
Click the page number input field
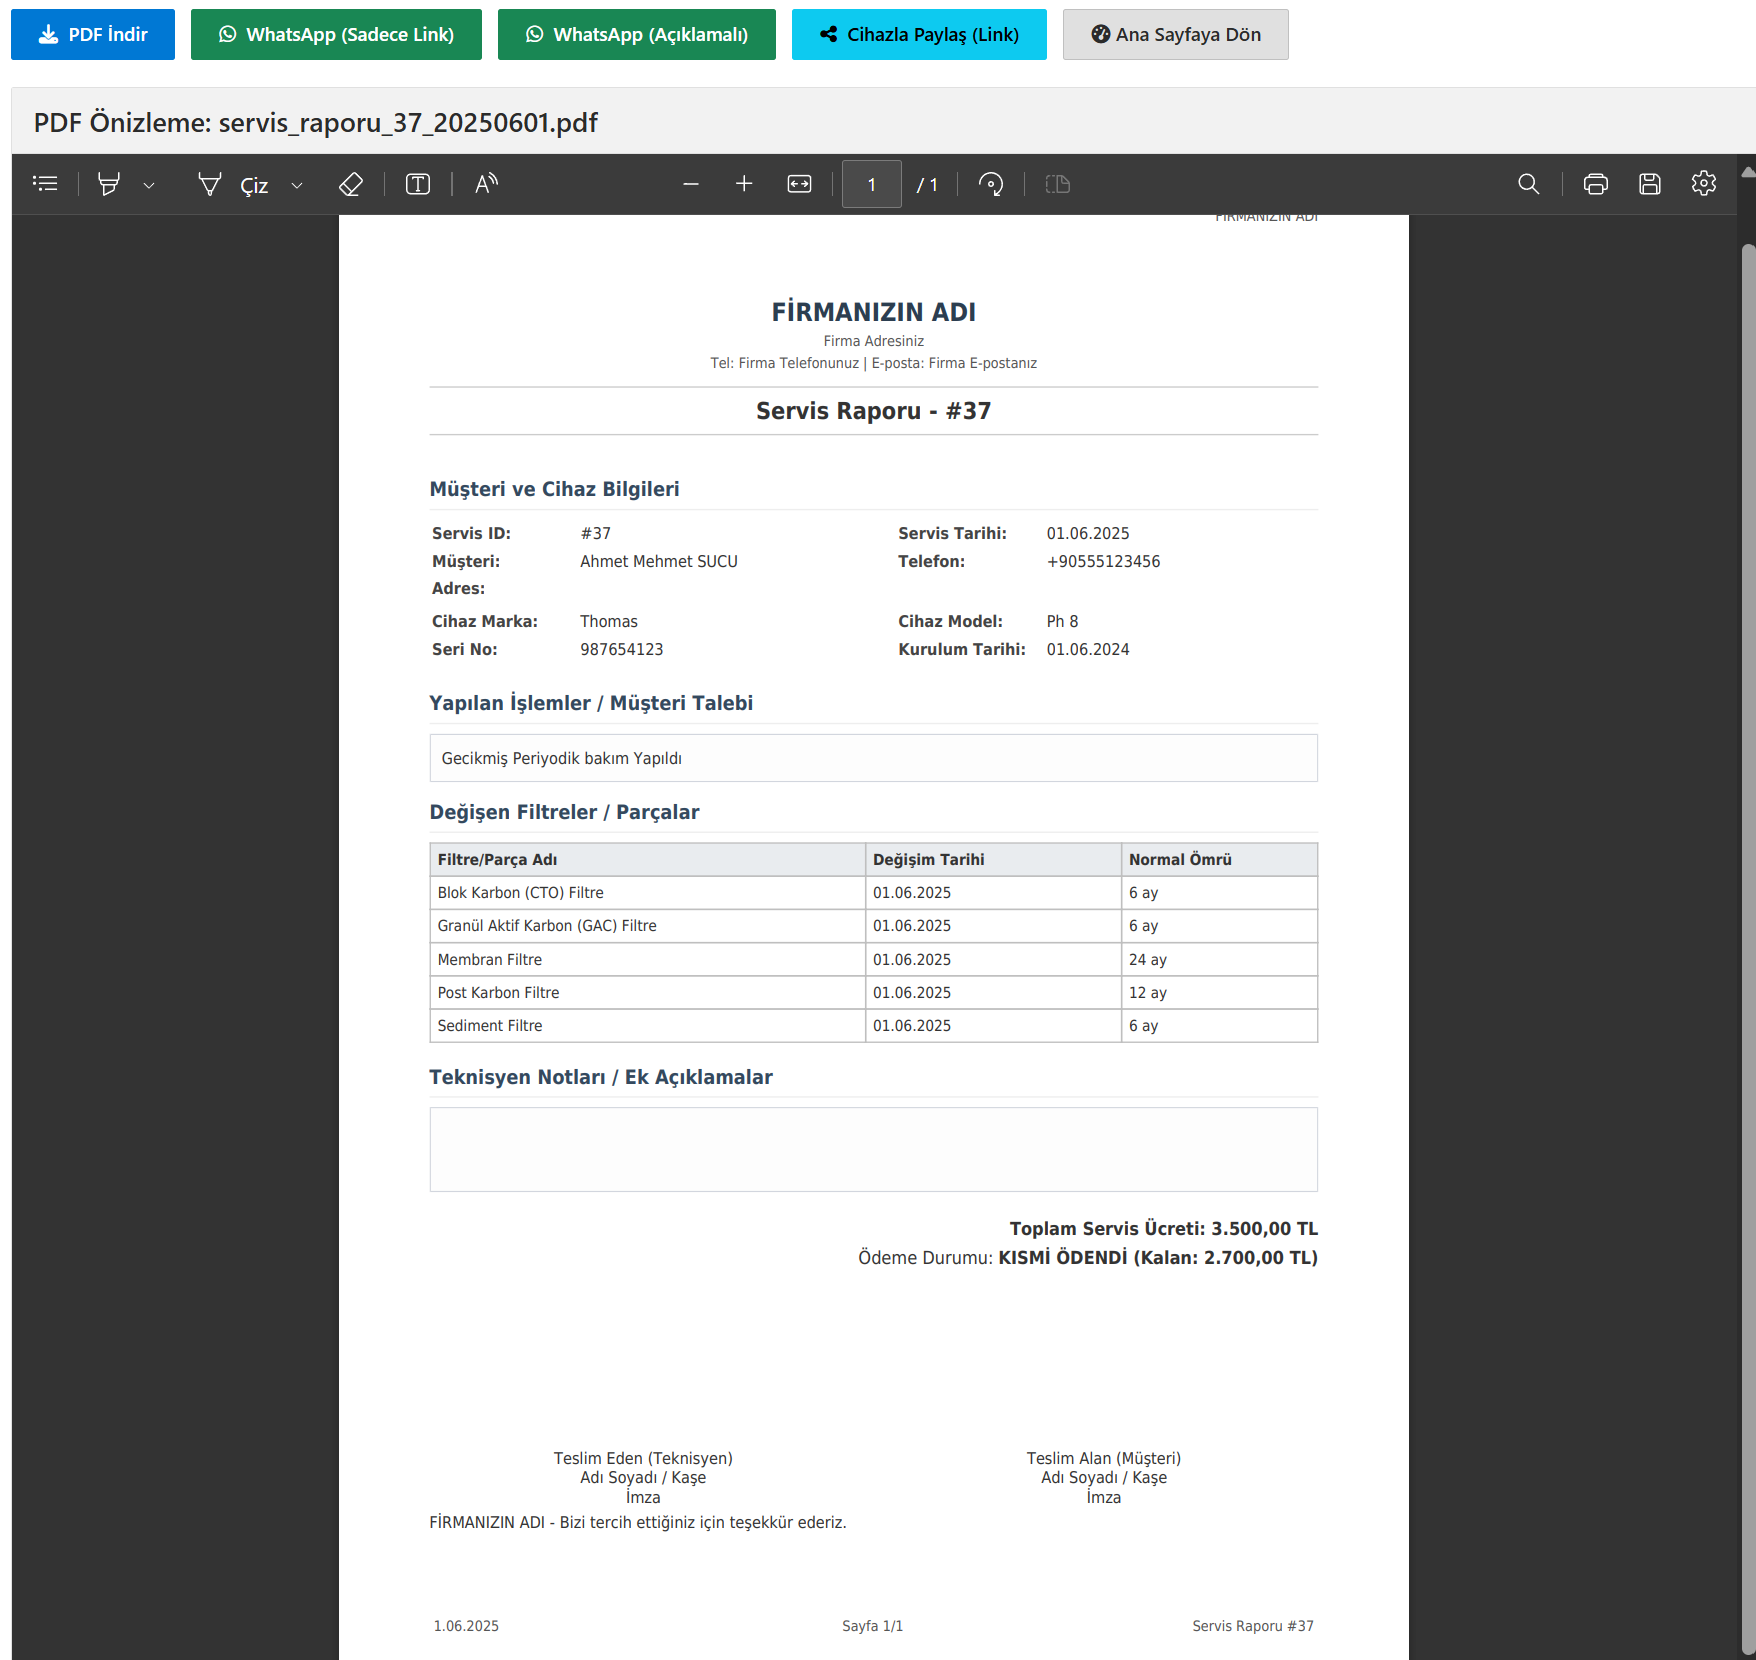click(x=871, y=184)
